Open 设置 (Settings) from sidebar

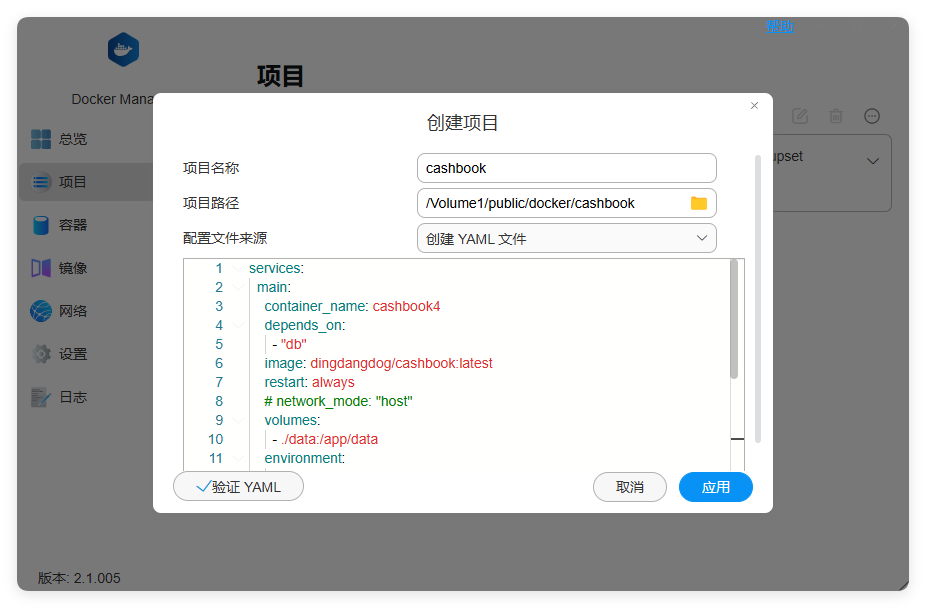tap(64, 353)
